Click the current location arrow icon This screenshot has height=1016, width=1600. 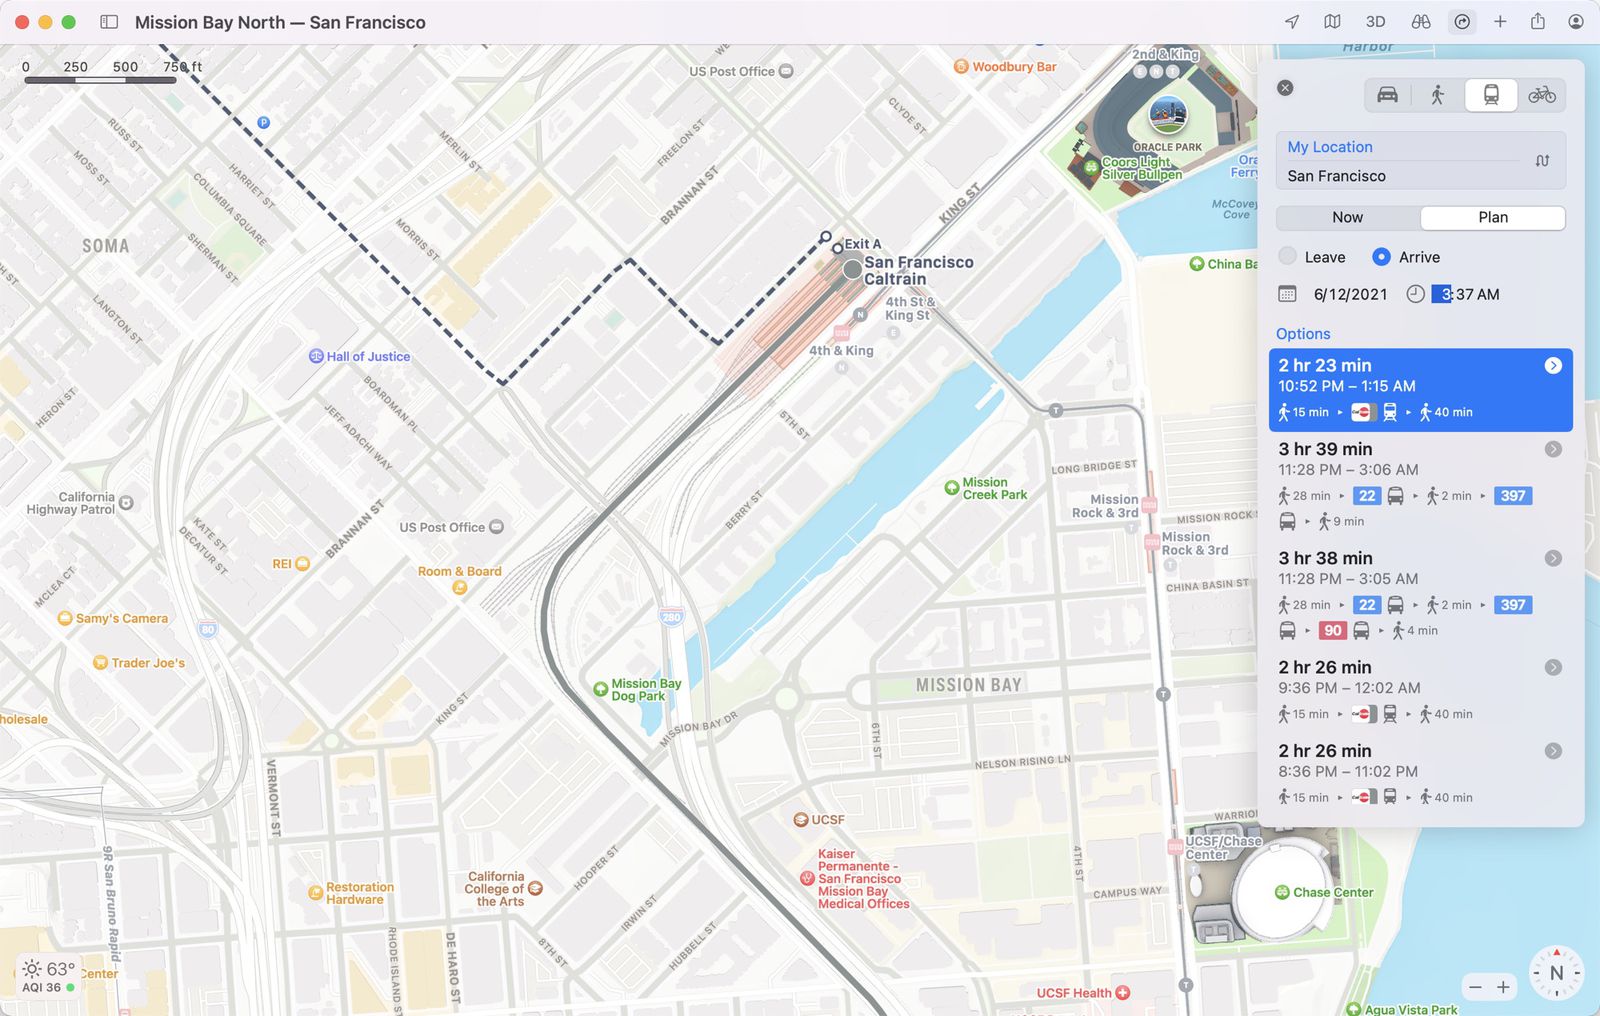1290,21
